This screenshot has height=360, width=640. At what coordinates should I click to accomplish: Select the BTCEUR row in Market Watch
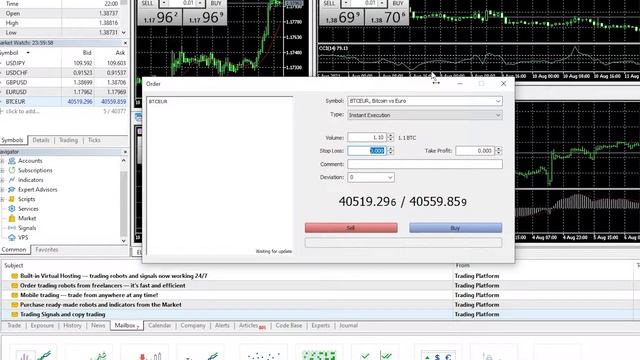(x=64, y=102)
